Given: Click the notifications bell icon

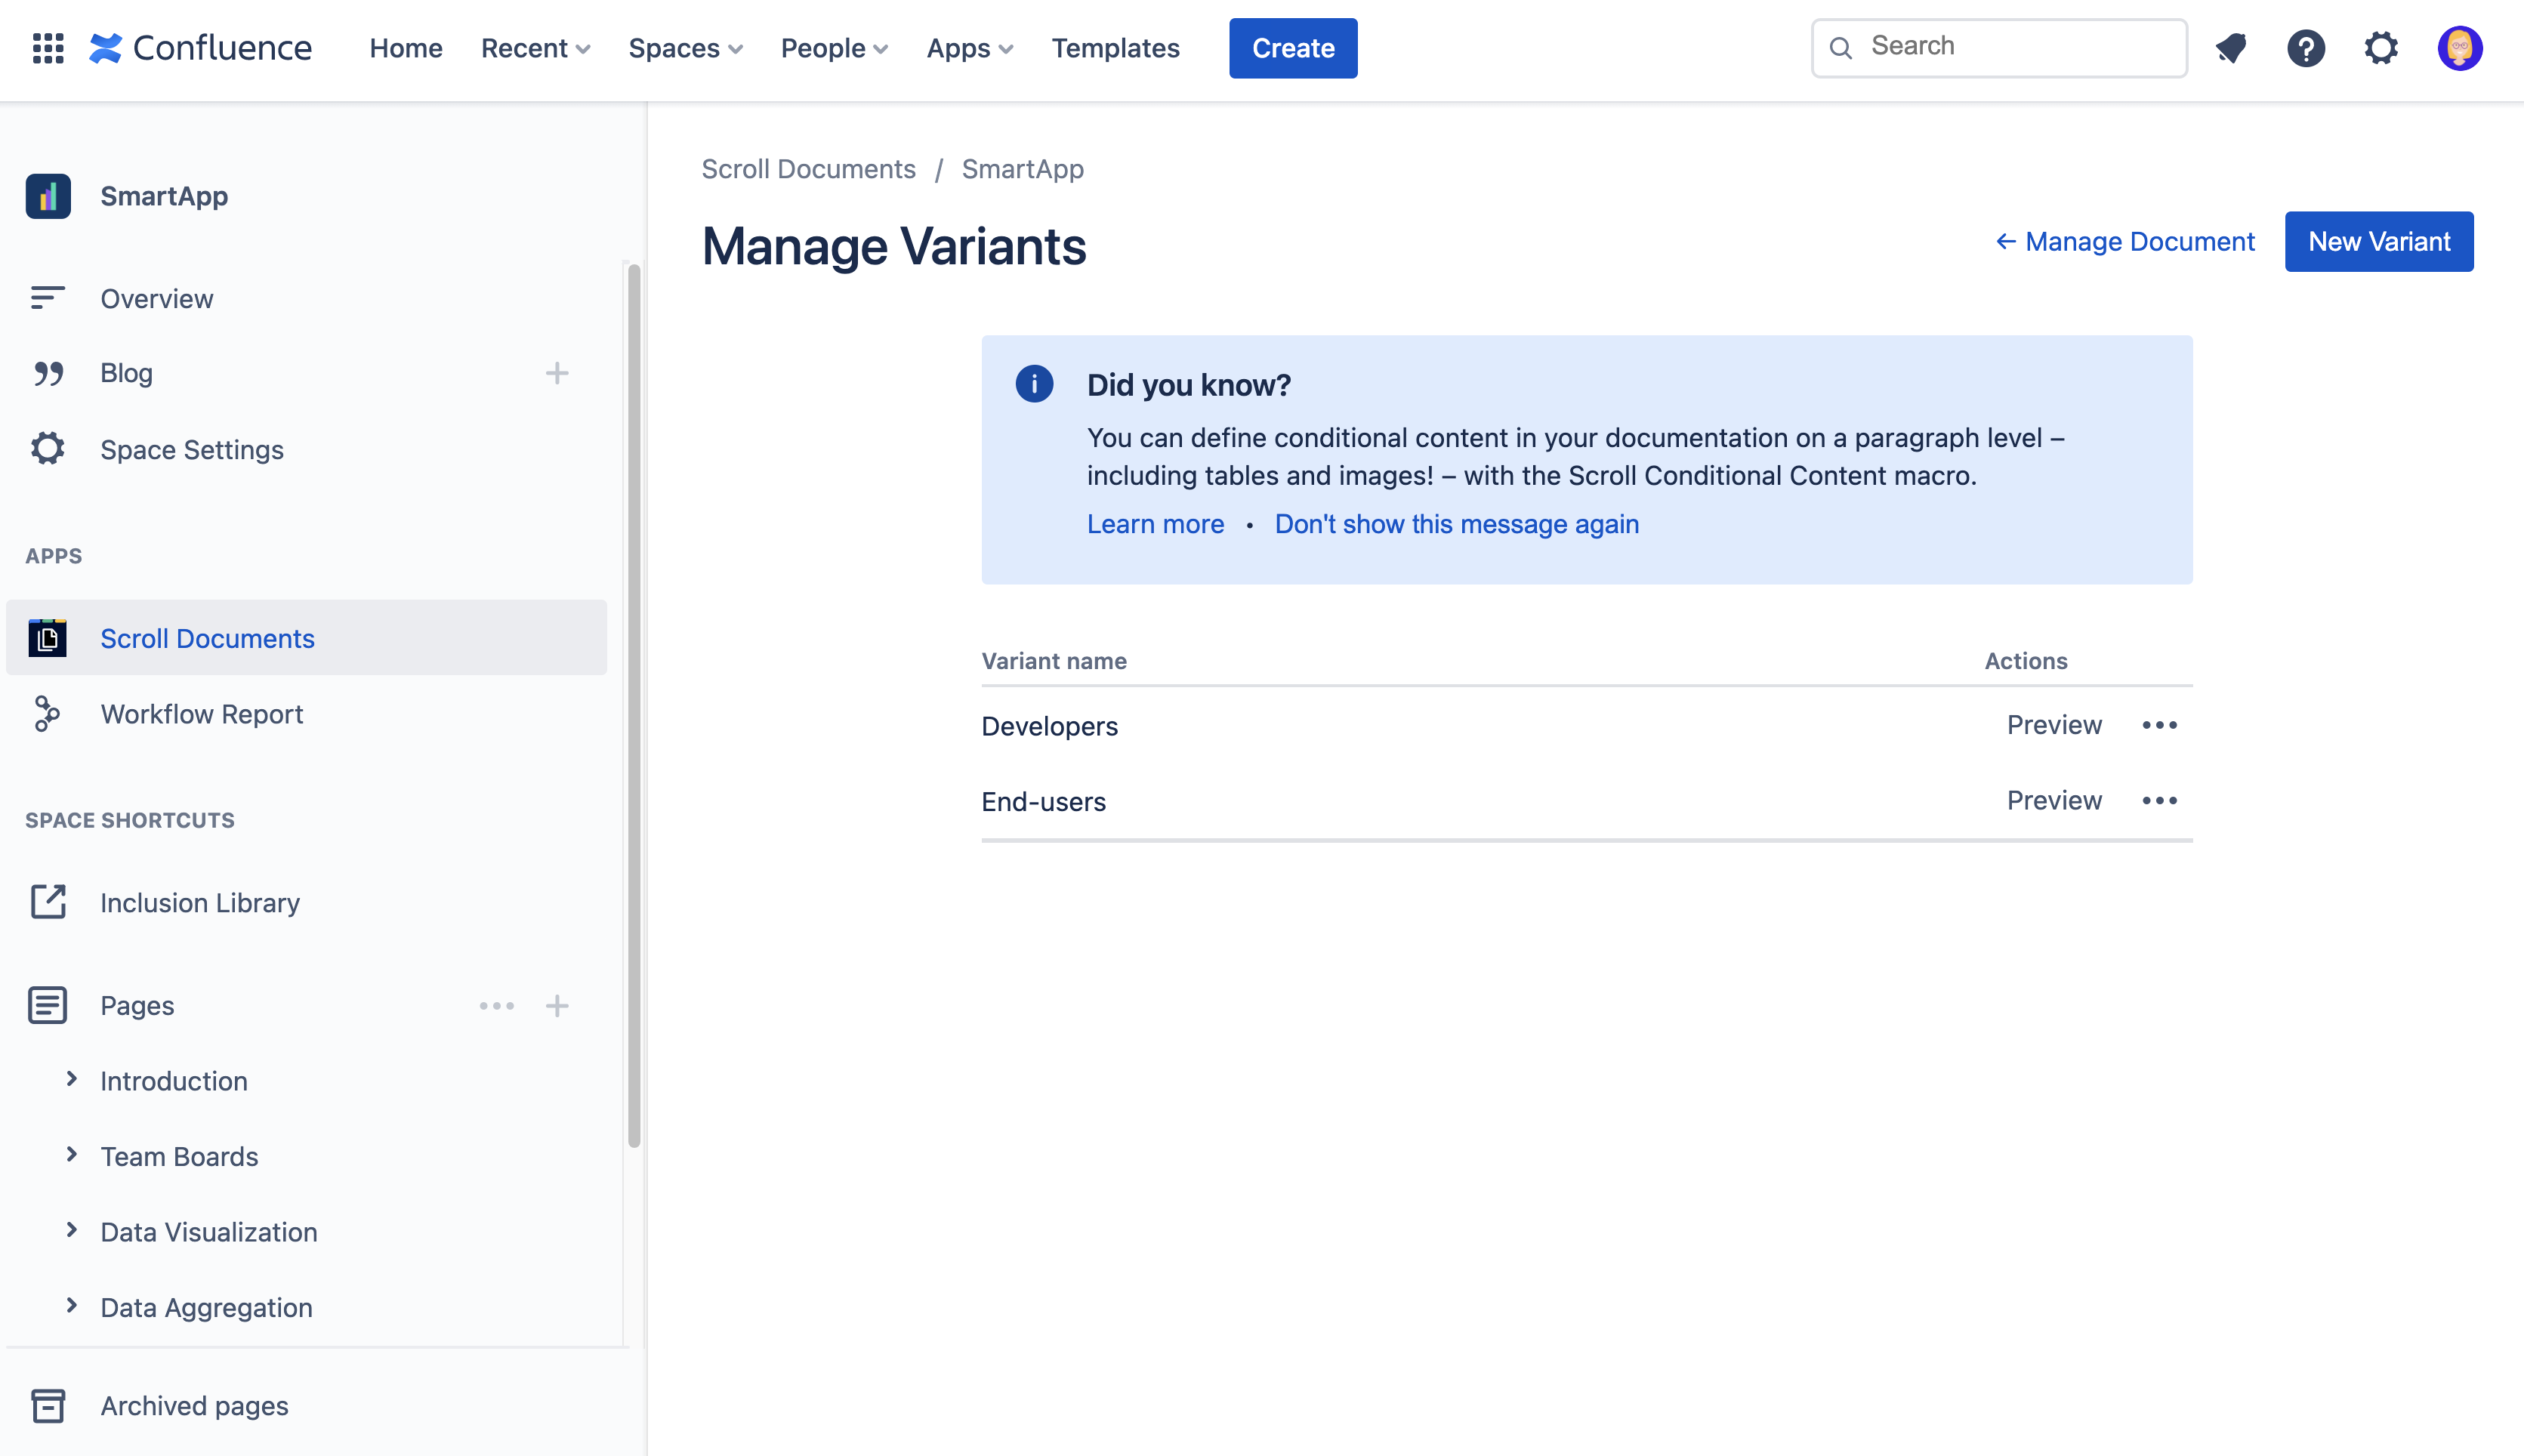Looking at the screenshot, I should click(x=2231, y=48).
